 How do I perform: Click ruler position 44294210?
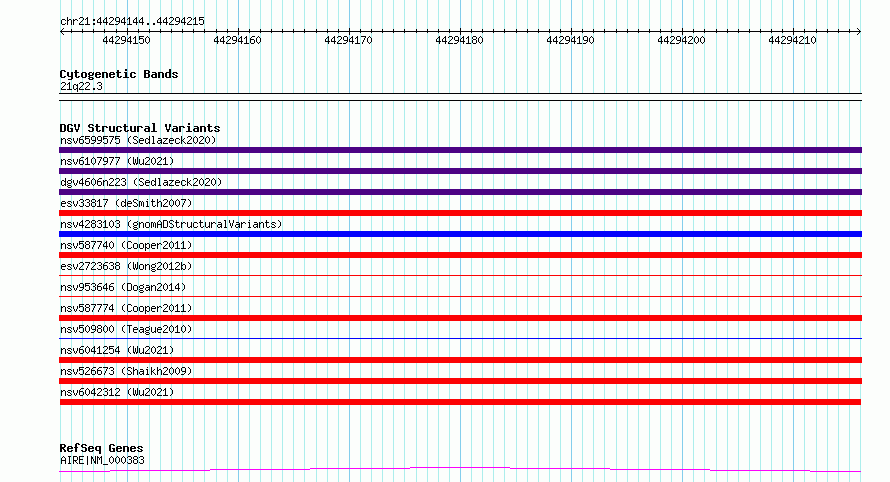[x=792, y=40]
